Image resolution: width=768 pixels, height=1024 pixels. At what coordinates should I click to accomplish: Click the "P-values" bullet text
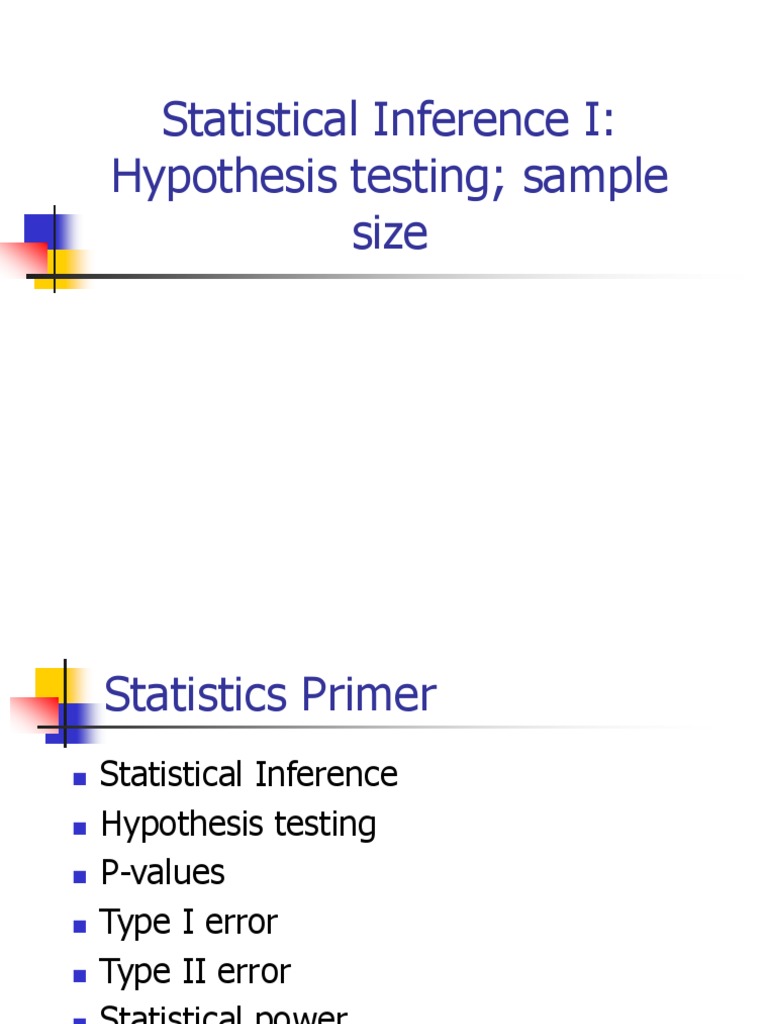[162, 873]
